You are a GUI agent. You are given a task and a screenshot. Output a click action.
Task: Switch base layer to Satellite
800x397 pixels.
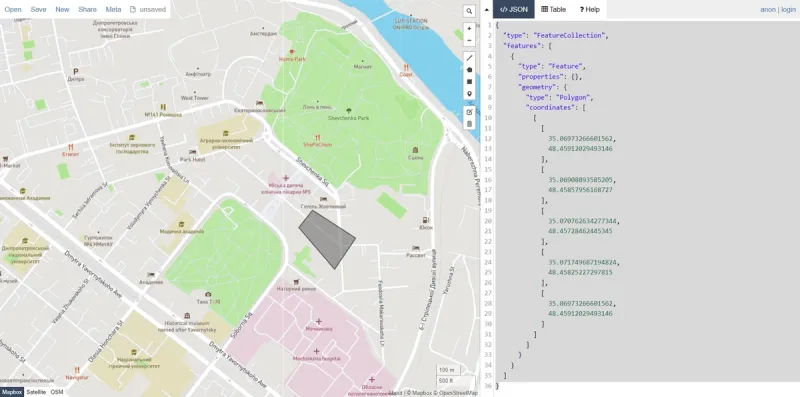tap(36, 392)
